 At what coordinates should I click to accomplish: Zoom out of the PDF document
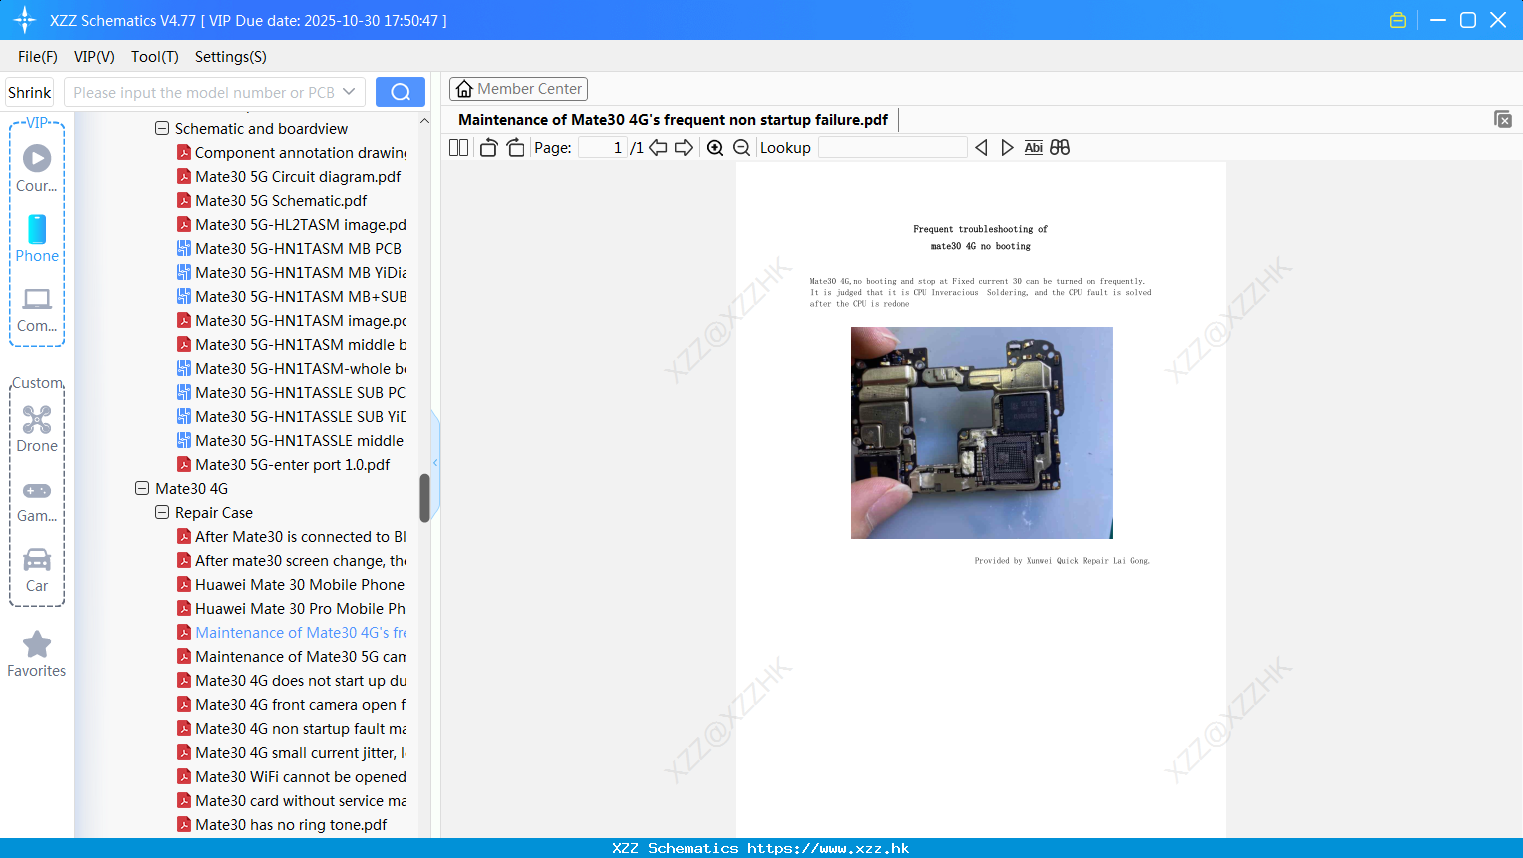pyautogui.click(x=741, y=147)
